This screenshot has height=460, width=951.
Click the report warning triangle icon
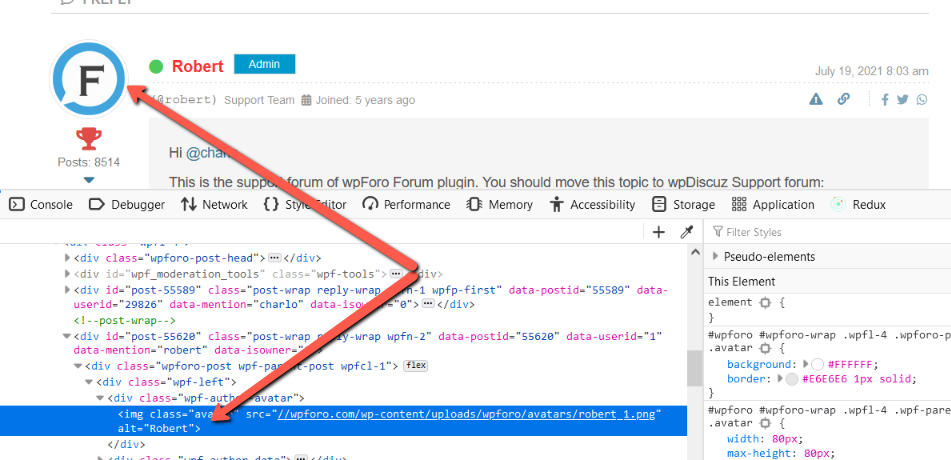point(816,99)
